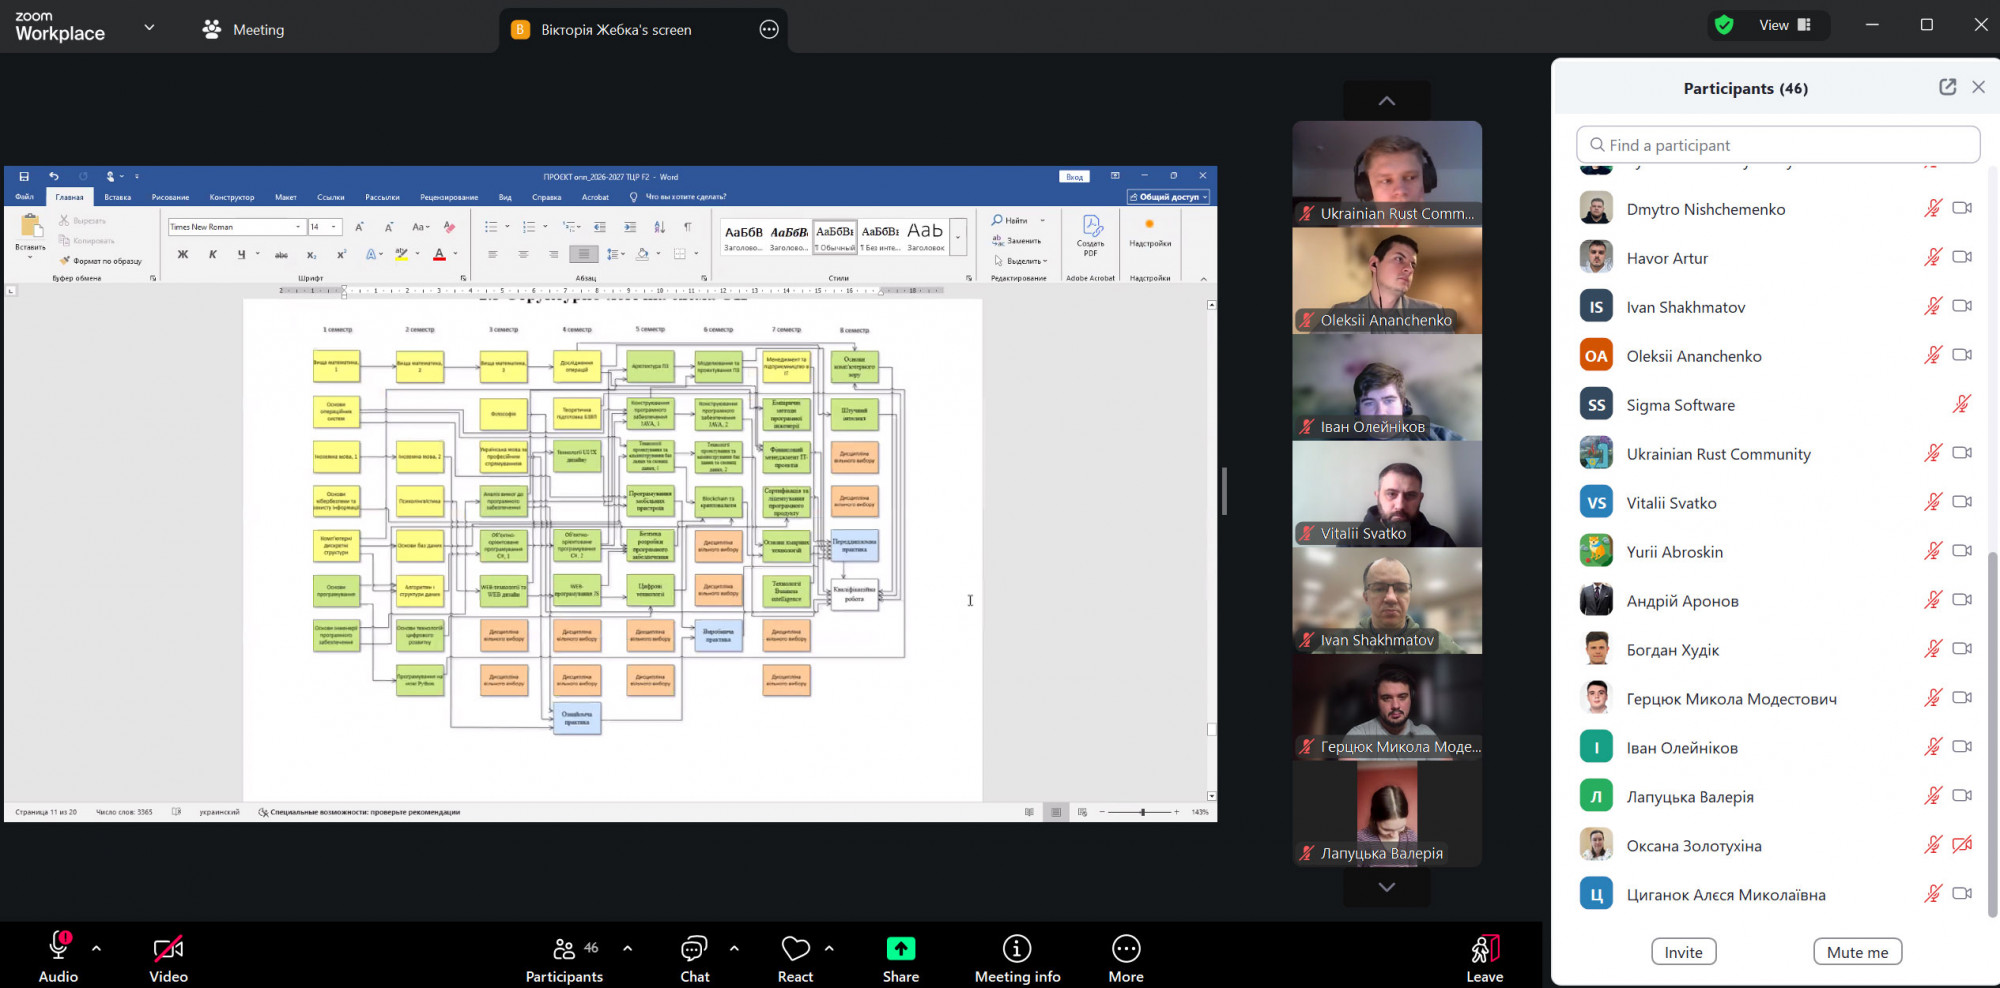Screen dimensions: 2000x988
Task: Open the More options icon in toolbar
Action: pyautogui.click(x=1125, y=949)
